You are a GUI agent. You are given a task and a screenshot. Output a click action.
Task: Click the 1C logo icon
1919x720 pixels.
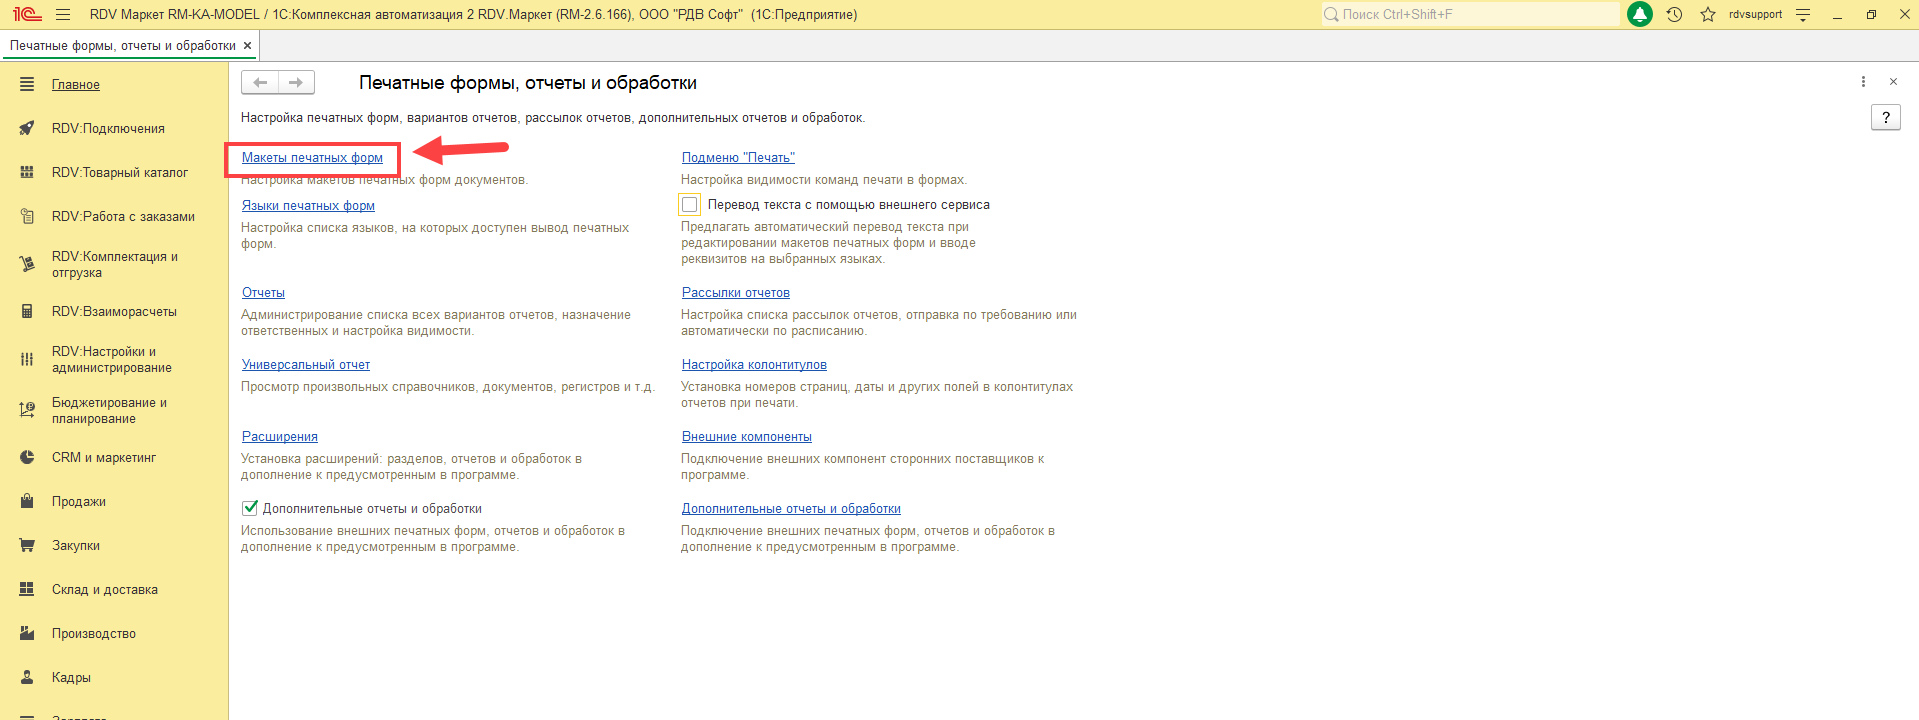pos(27,15)
